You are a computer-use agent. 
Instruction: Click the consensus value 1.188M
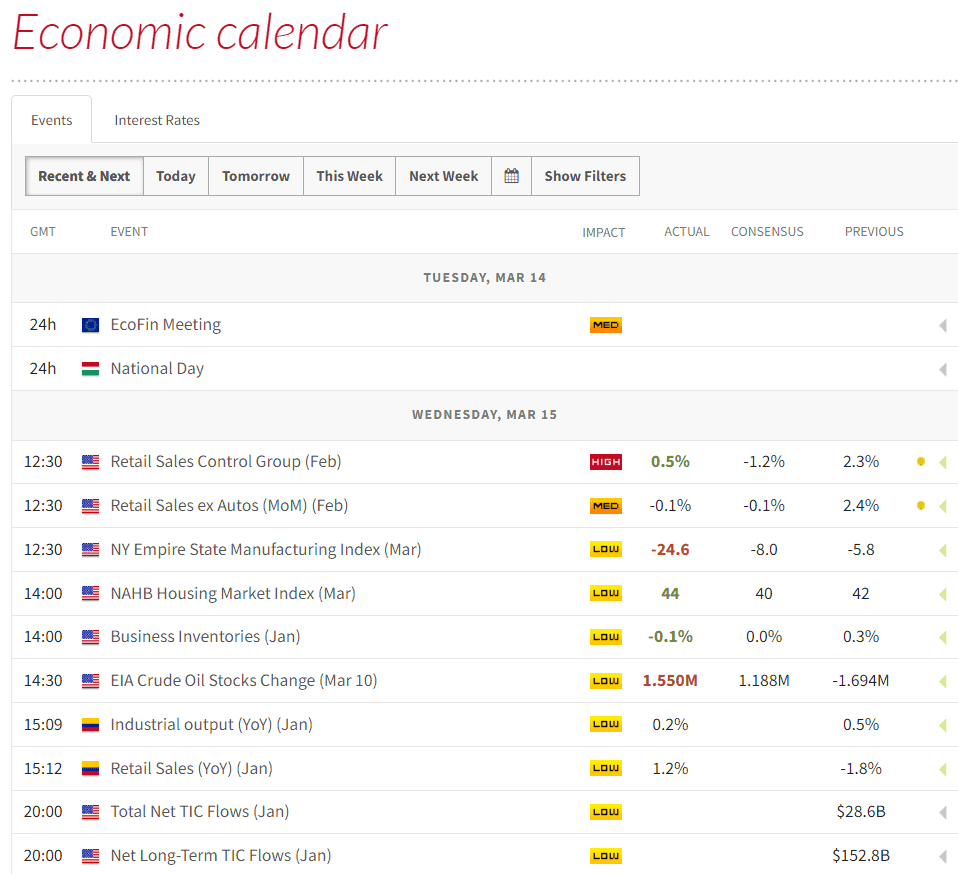point(764,680)
